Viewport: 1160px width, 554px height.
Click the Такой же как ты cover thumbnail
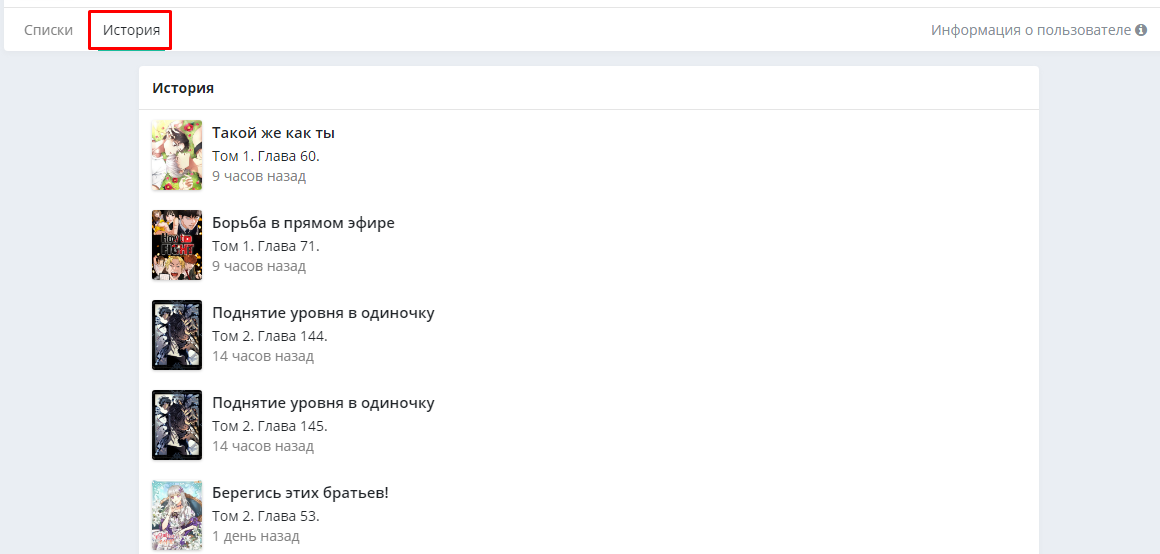tap(177, 155)
